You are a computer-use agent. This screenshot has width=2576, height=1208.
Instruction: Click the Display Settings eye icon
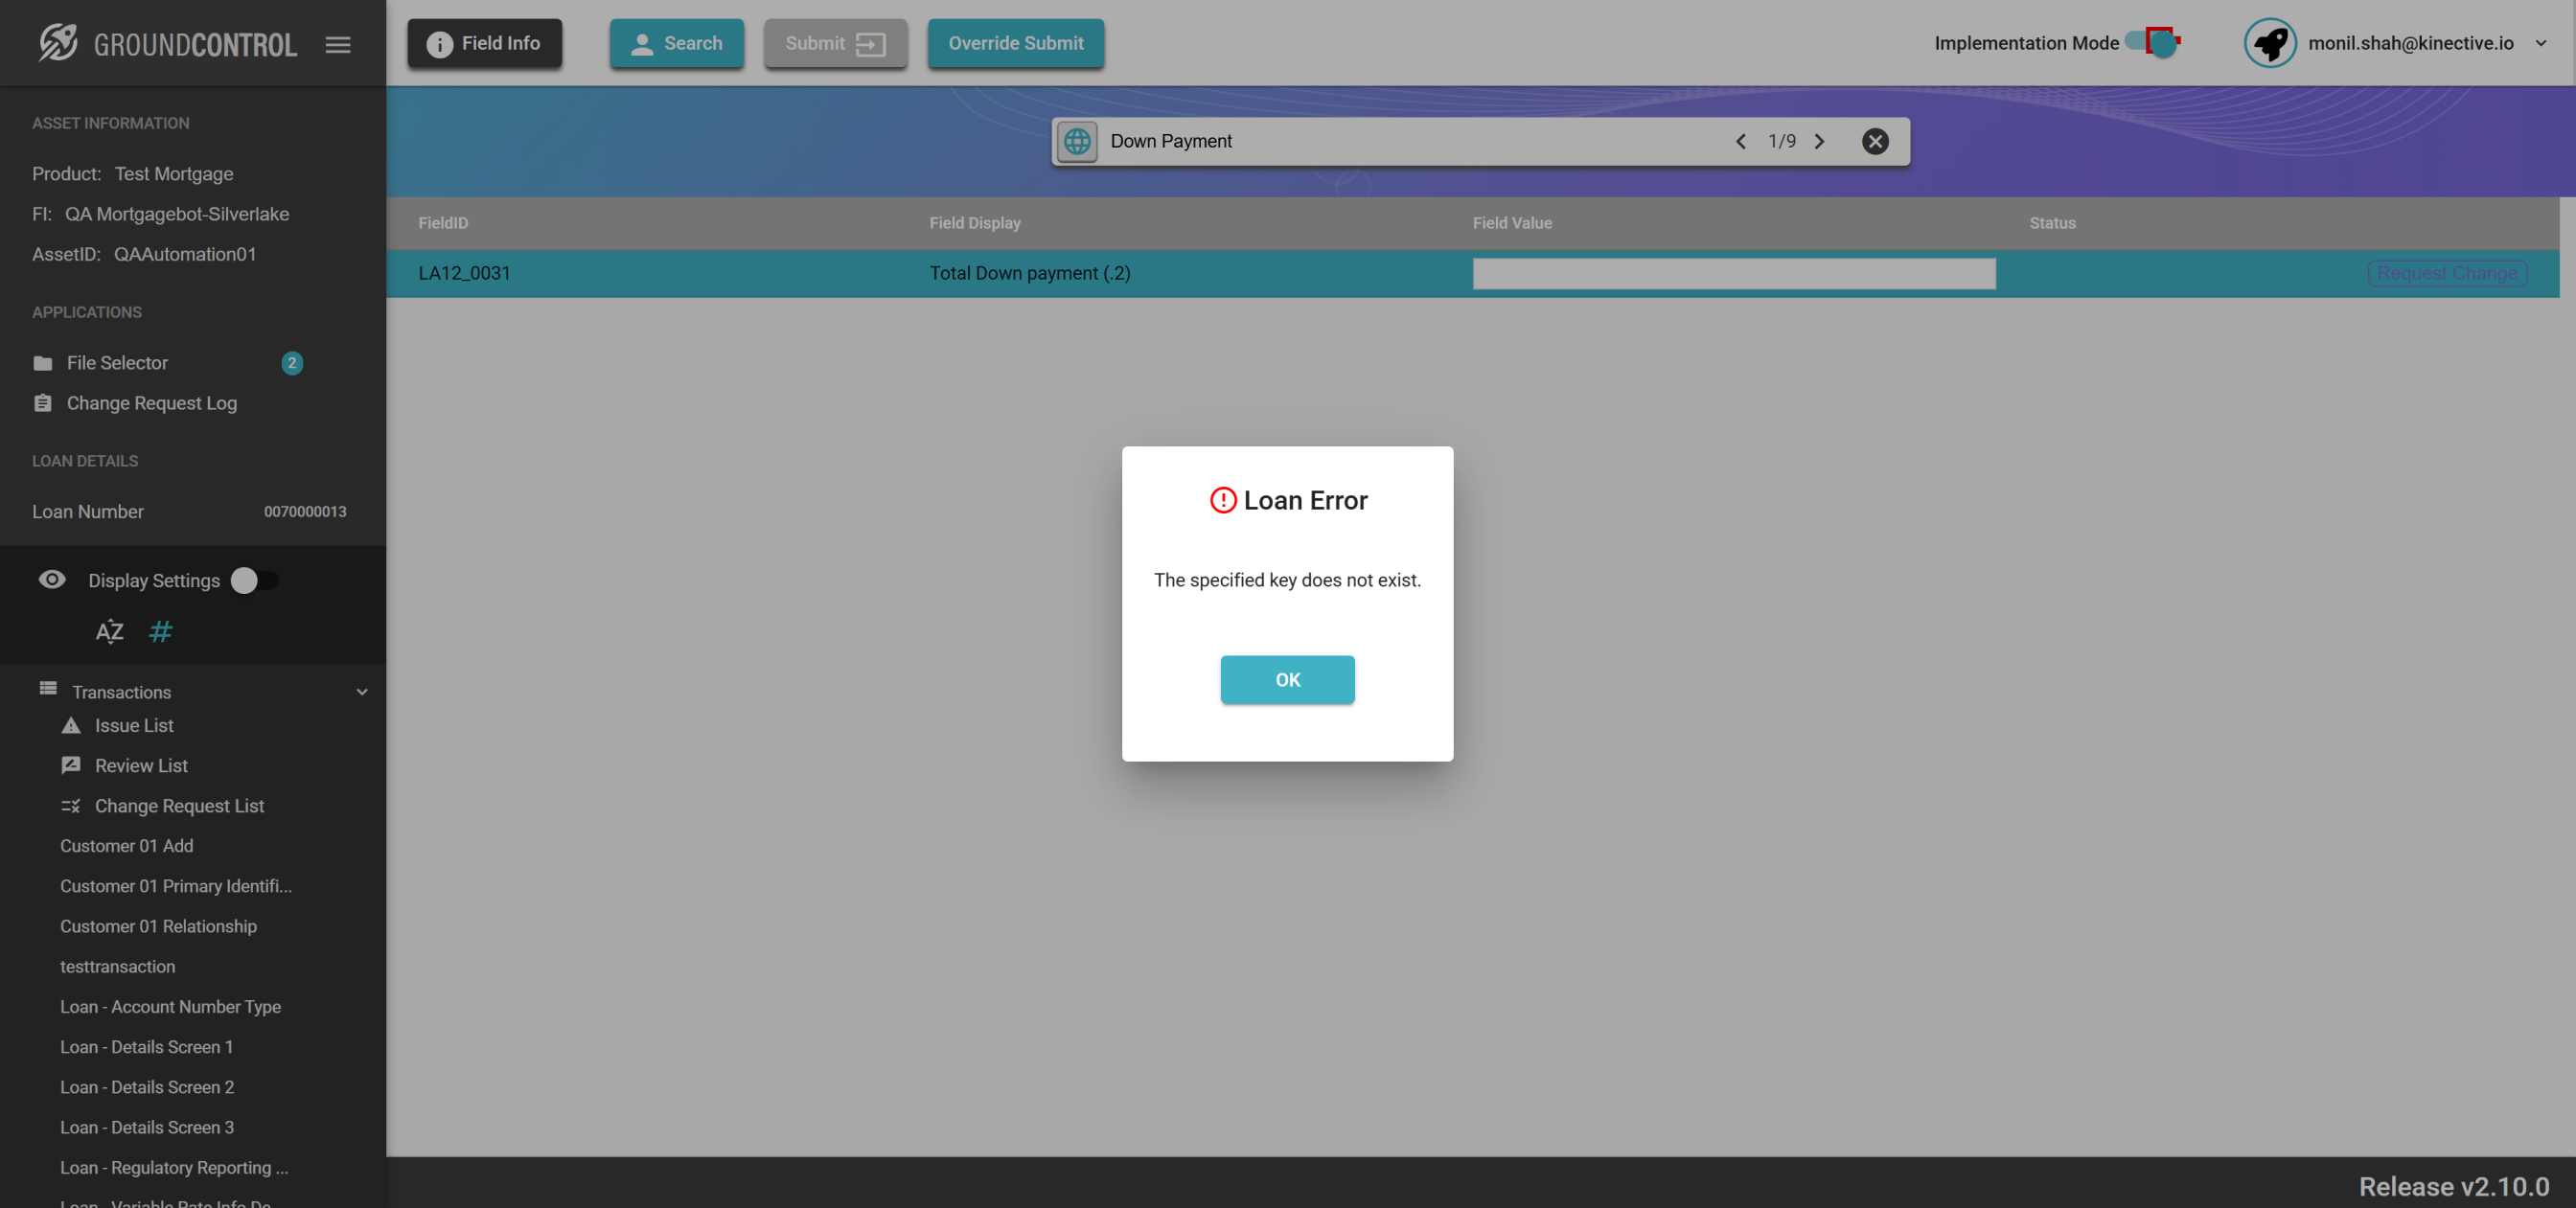tap(52, 580)
